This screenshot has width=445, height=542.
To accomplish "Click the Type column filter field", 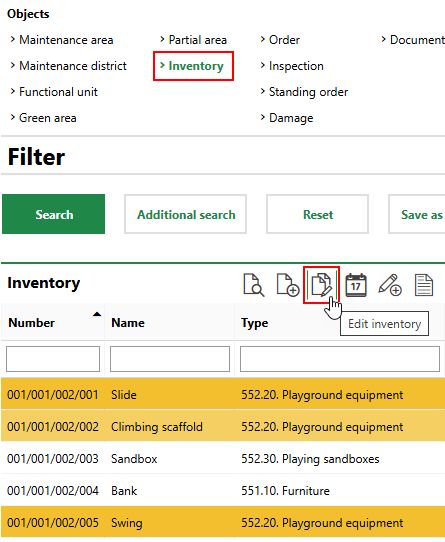I will (340, 359).
